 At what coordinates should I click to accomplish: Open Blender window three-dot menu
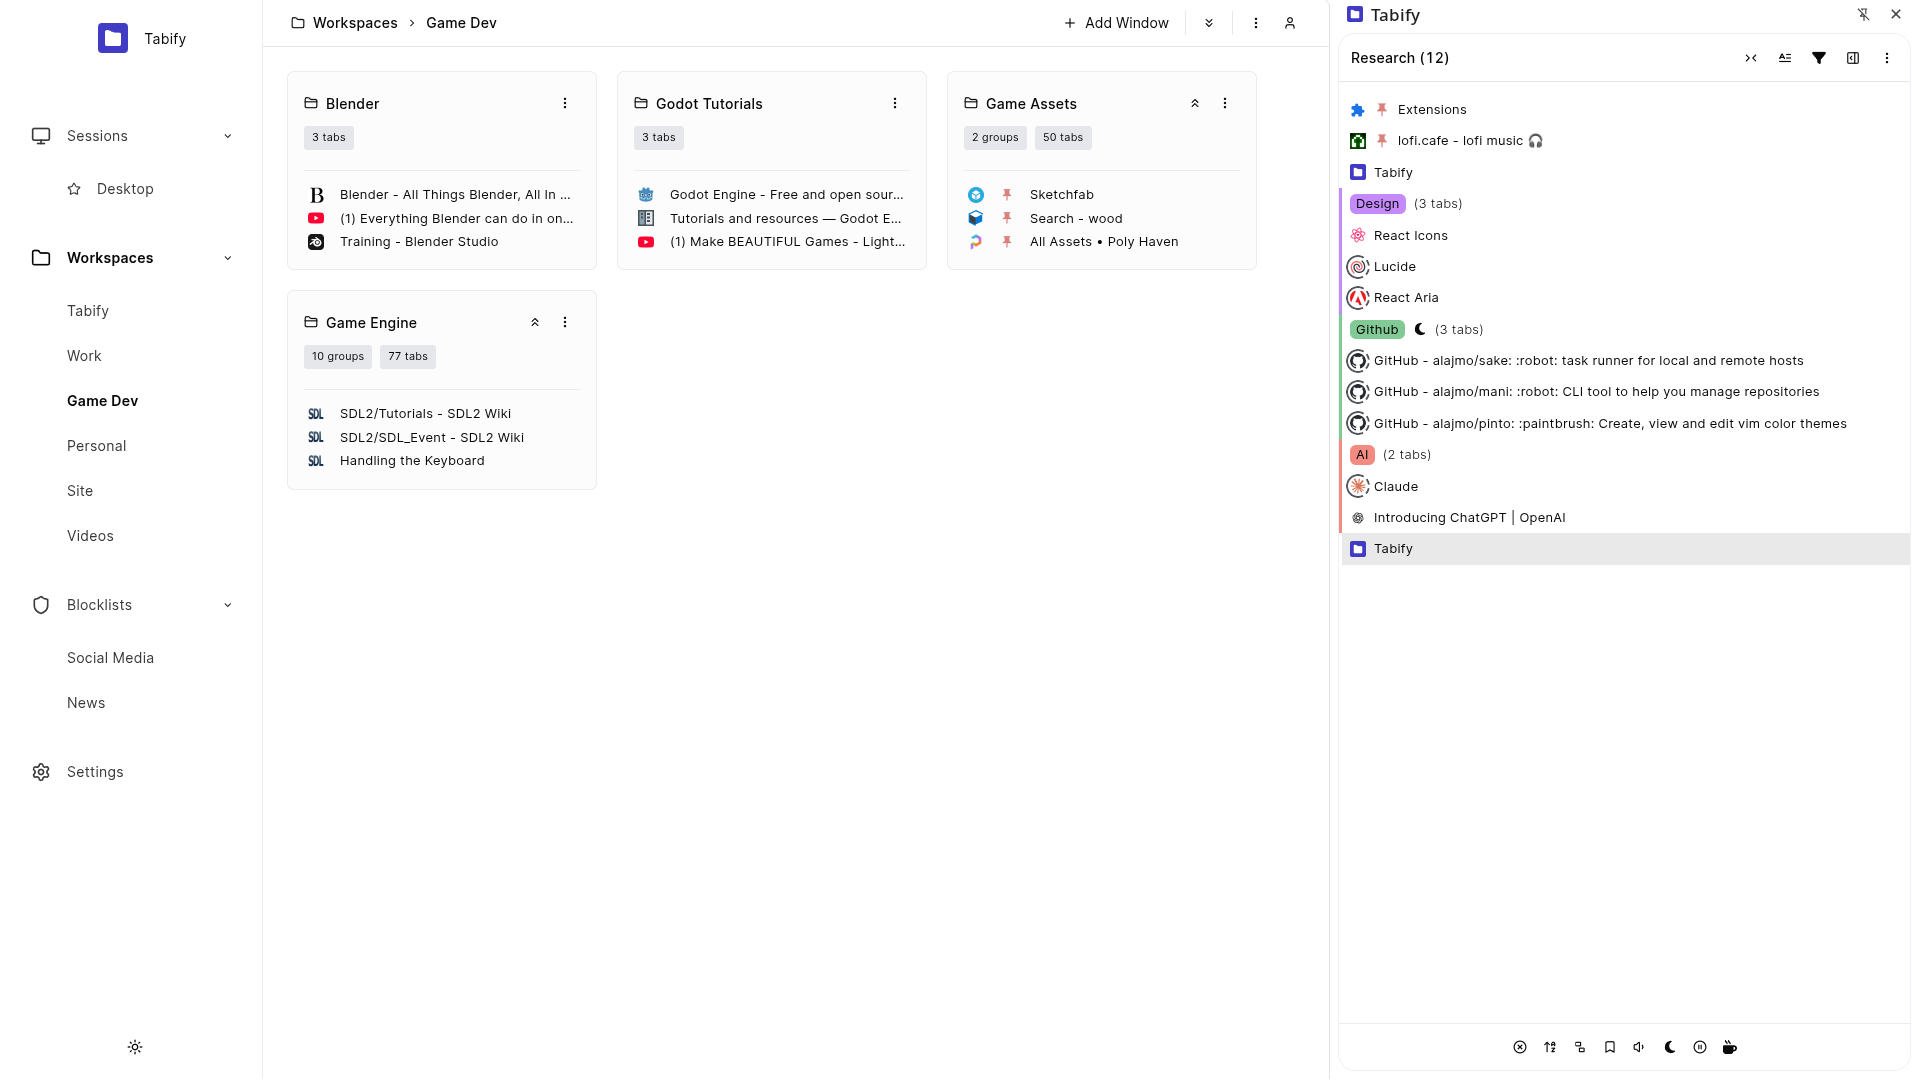(565, 103)
